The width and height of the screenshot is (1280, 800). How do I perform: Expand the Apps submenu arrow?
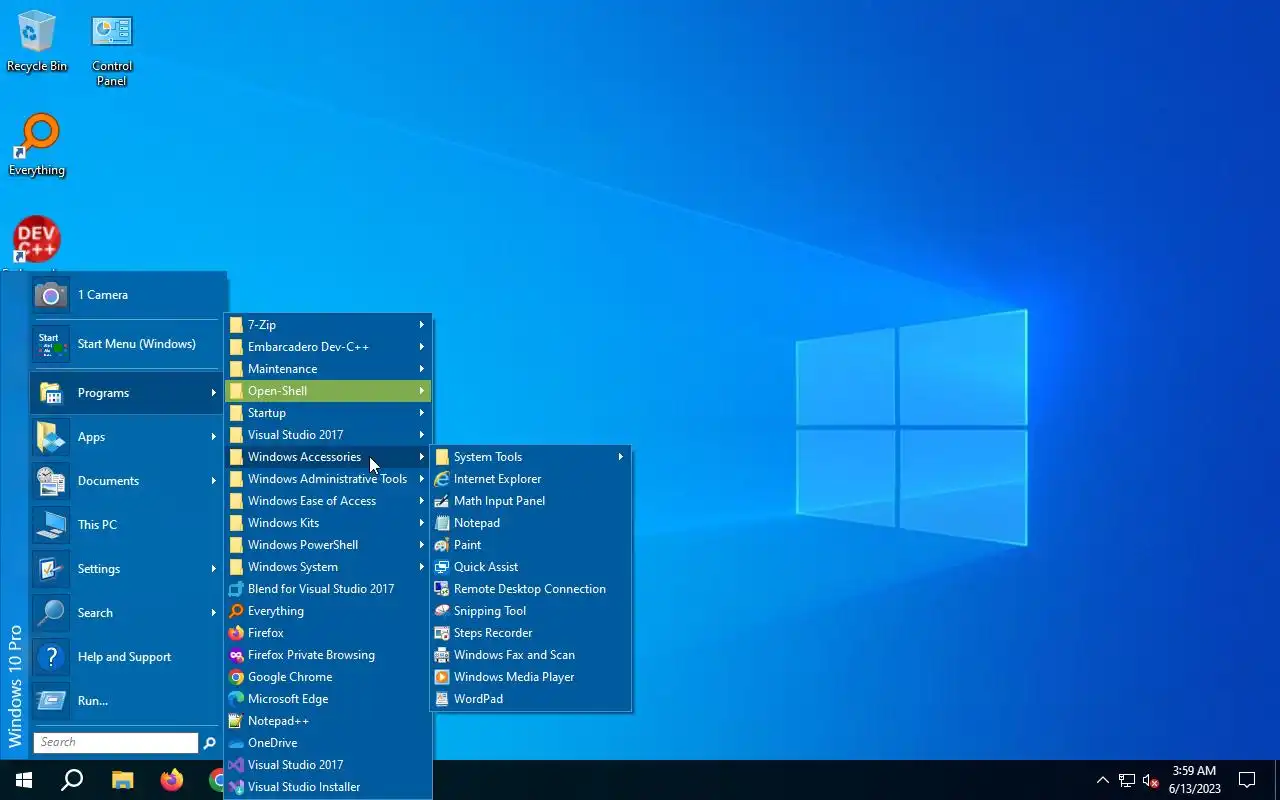pos(214,437)
